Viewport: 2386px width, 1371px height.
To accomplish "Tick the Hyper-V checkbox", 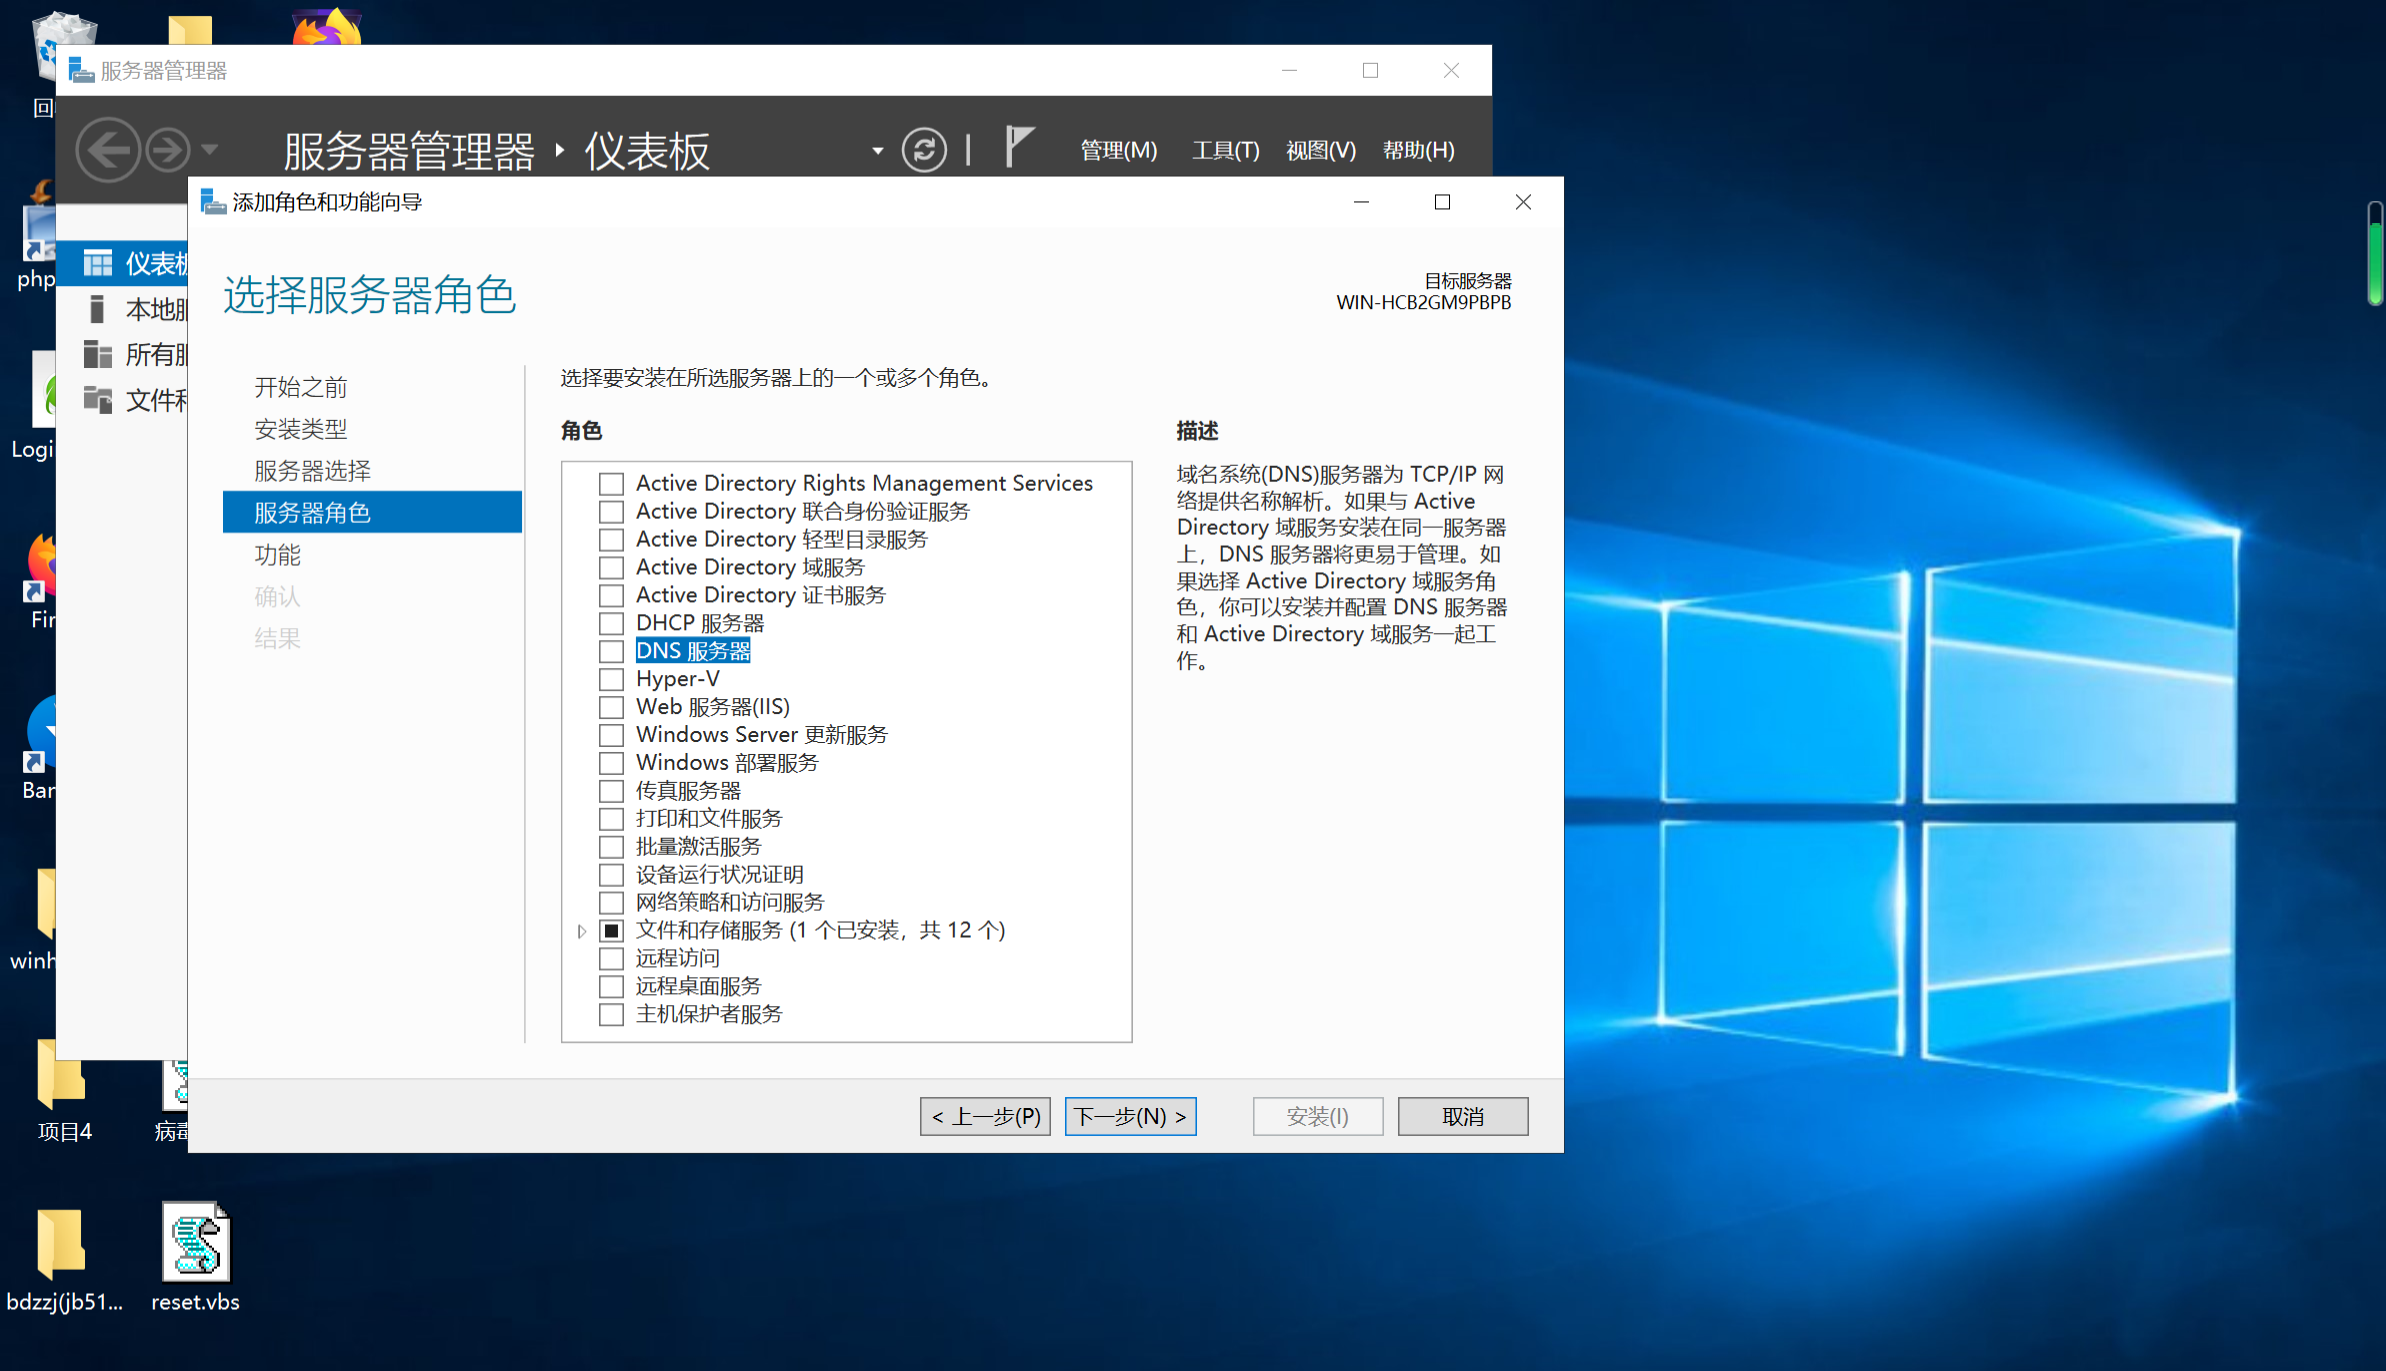I will click(x=611, y=680).
